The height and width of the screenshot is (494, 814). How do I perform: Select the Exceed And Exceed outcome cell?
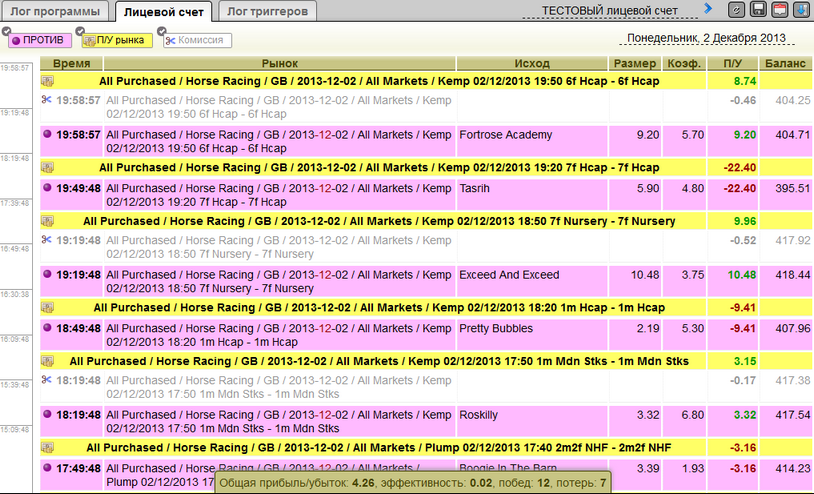(532, 281)
